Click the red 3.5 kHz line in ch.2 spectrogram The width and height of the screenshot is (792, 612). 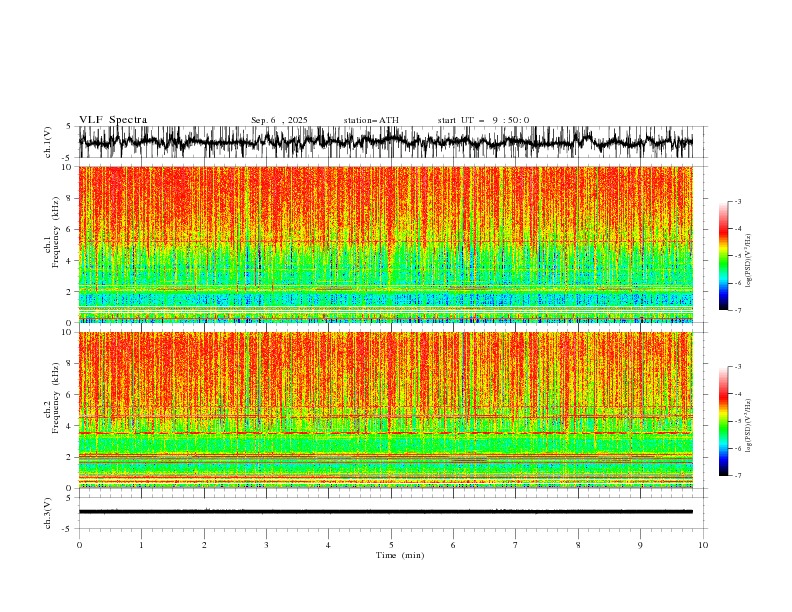[x=386, y=433]
